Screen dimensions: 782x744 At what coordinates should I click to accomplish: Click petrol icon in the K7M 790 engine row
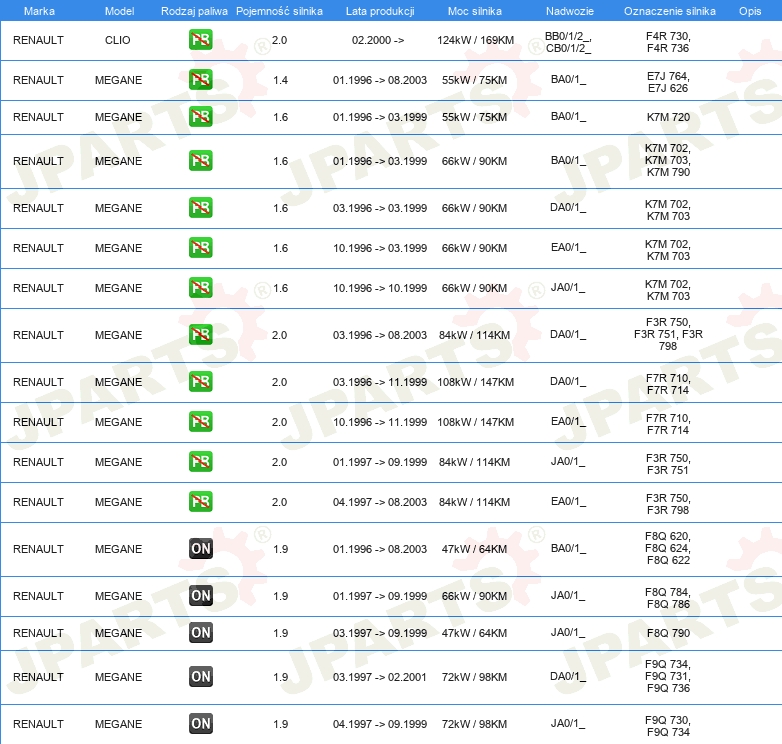200,161
